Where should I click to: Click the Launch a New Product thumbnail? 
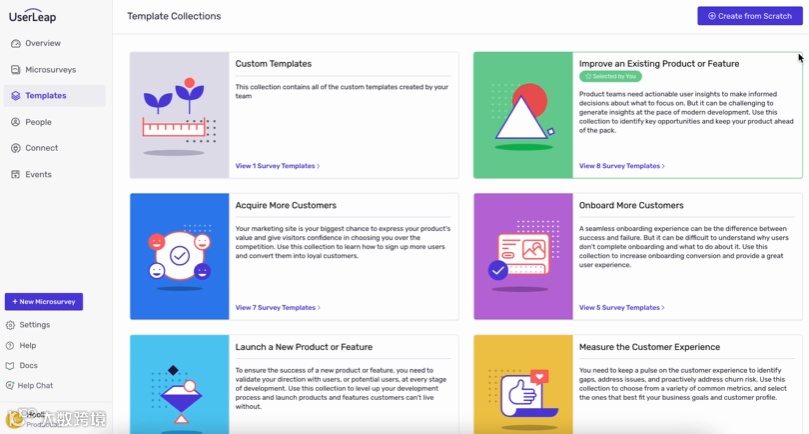(x=180, y=384)
